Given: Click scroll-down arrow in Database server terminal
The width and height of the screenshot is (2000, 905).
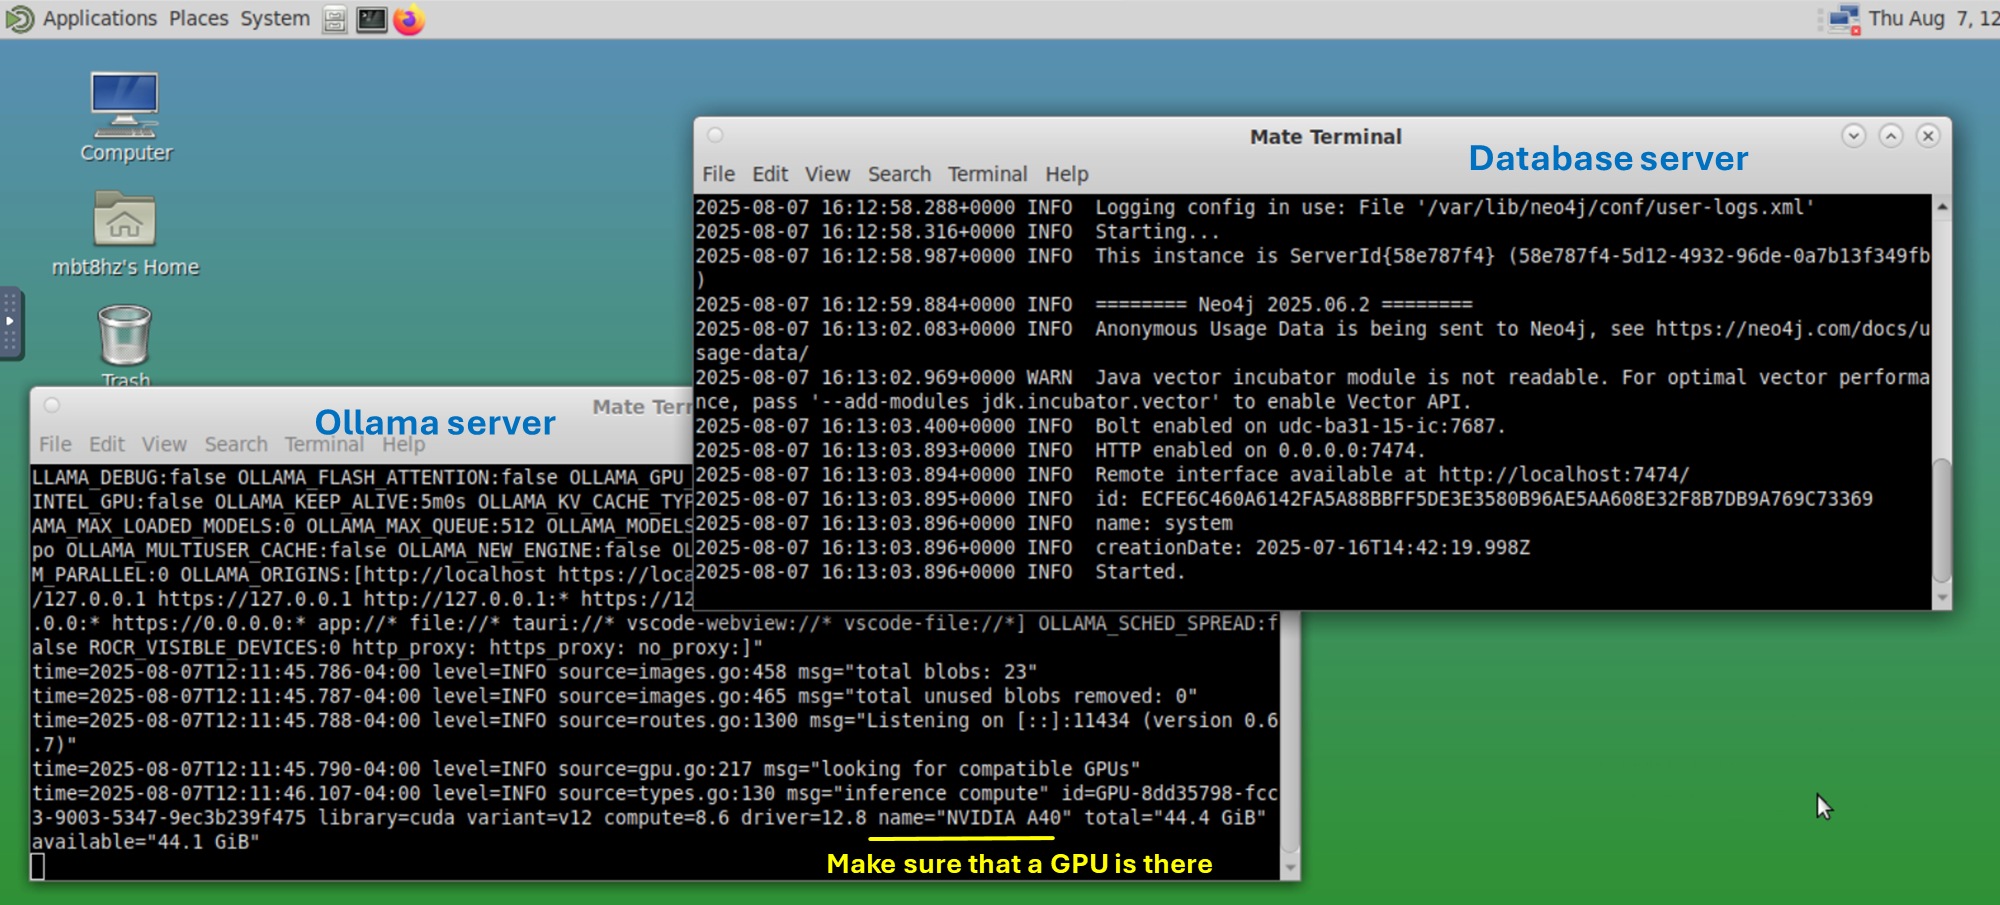Looking at the screenshot, I should pyautogui.click(x=1941, y=598).
